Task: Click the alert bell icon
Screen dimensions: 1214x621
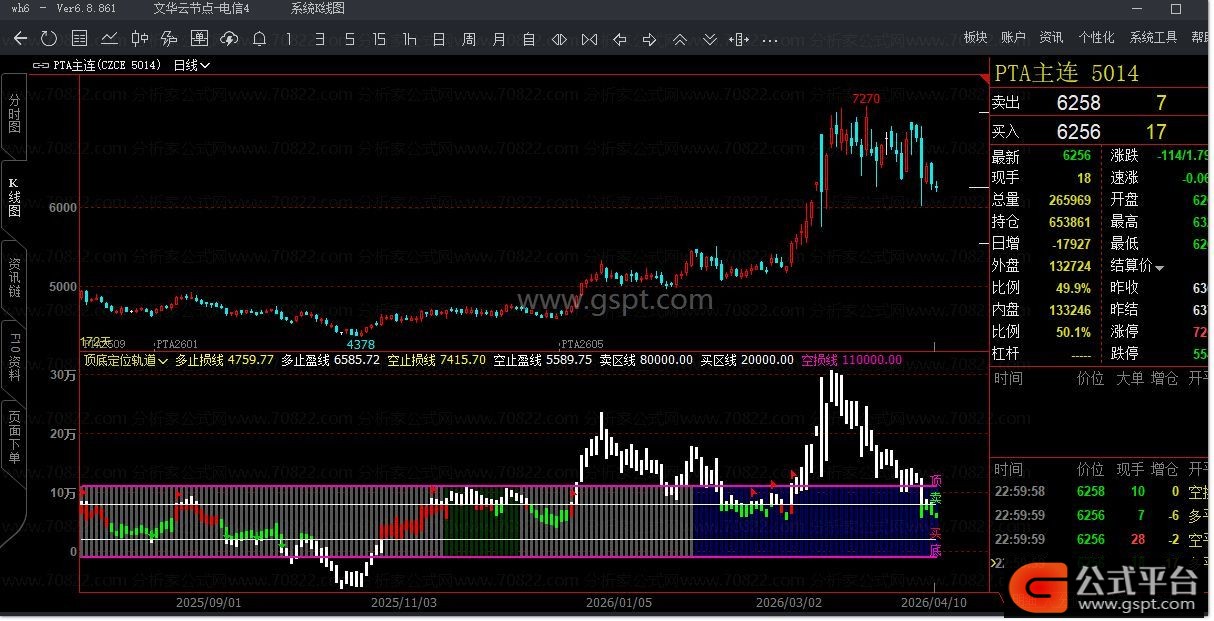Action: click(259, 39)
